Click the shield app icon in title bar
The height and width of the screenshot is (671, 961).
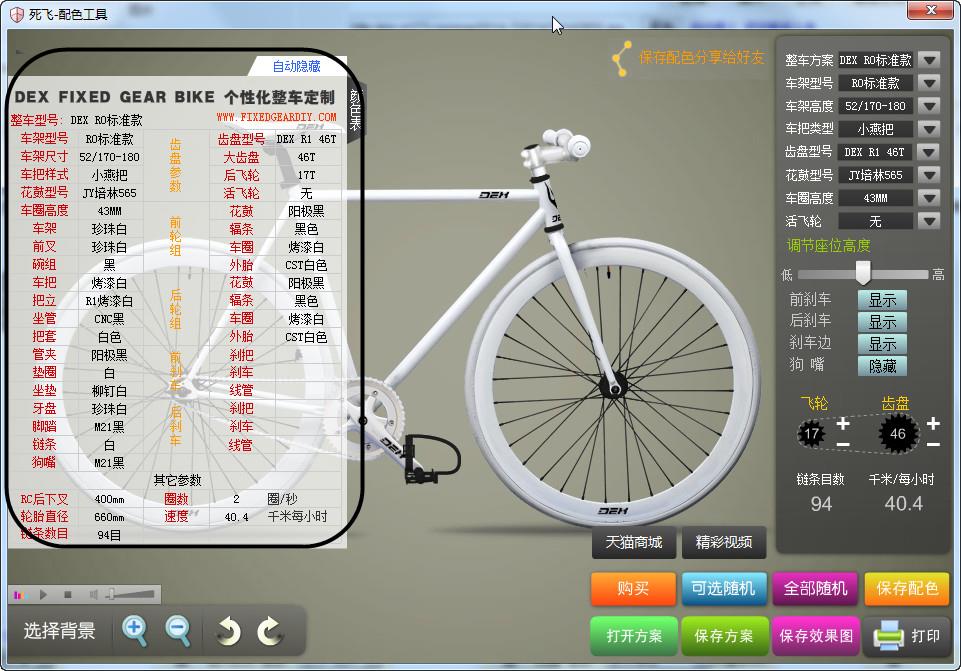coord(17,13)
